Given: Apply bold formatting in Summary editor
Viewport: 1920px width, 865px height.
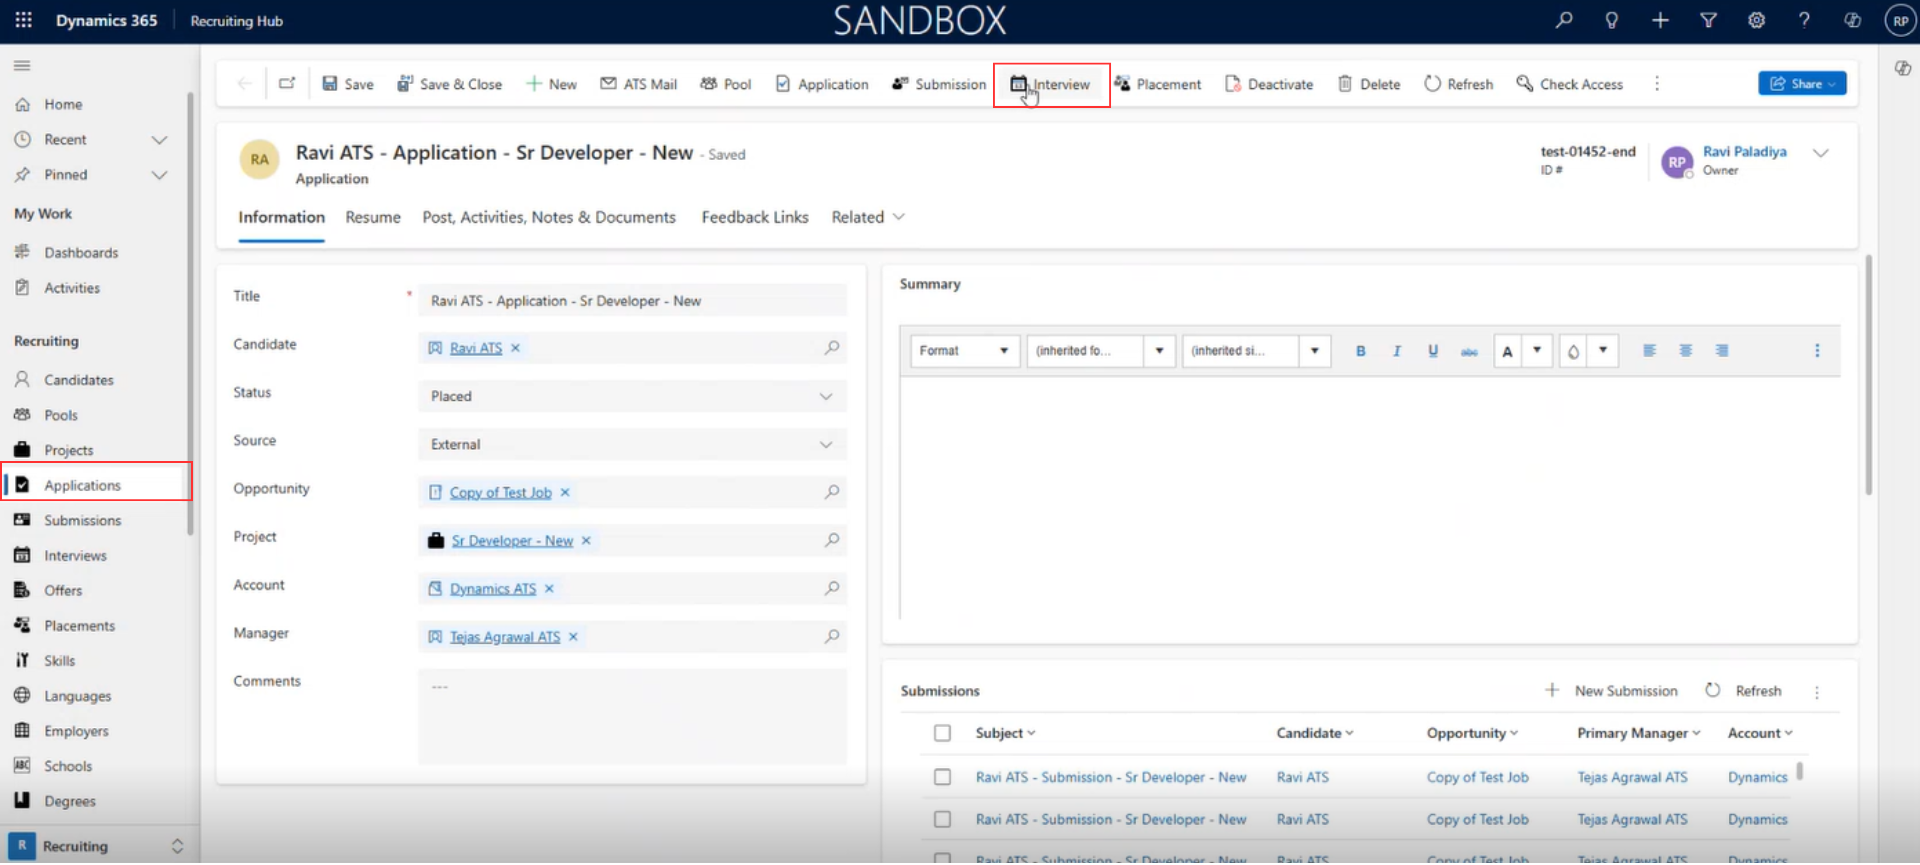Looking at the screenshot, I should 1360,351.
